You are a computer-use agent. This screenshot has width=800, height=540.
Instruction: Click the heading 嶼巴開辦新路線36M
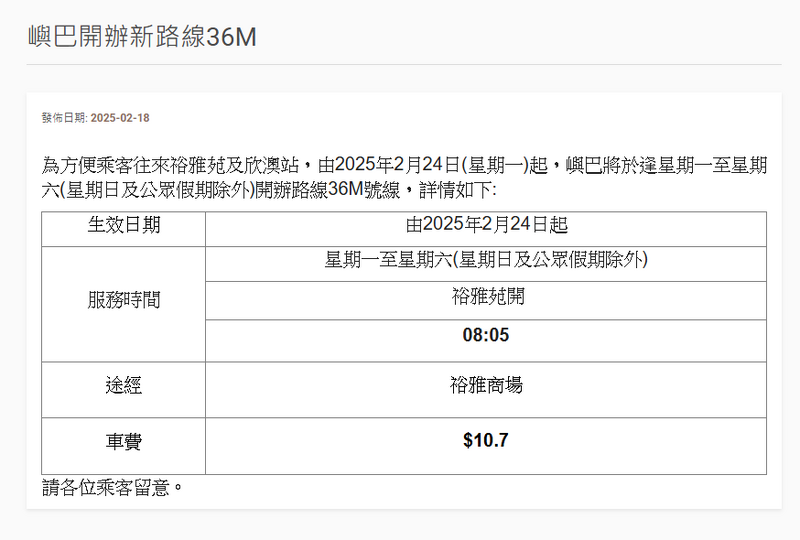[142, 37]
